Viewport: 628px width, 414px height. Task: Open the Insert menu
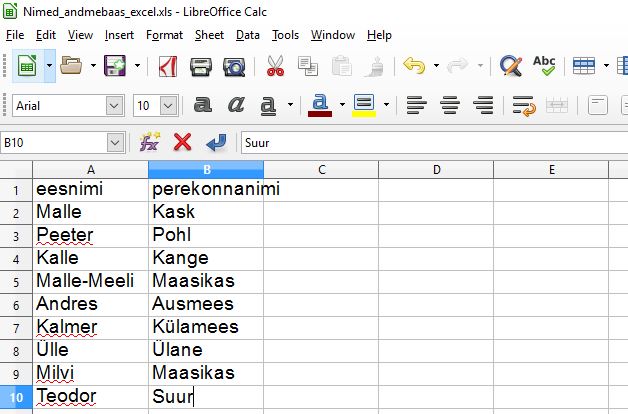tap(119, 35)
